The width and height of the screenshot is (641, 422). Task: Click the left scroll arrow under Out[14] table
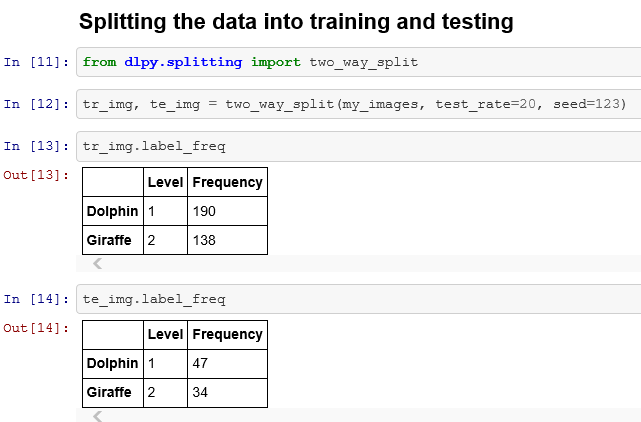(x=97, y=416)
